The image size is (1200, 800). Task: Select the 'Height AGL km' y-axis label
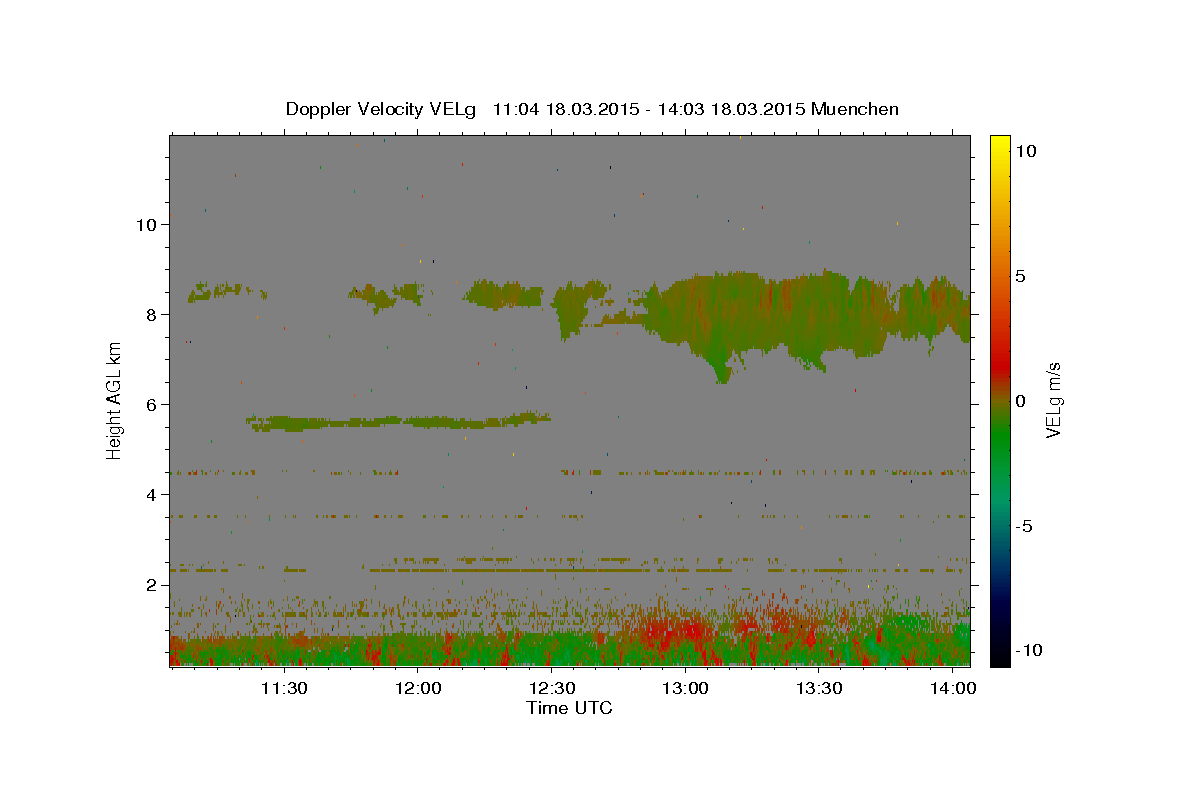point(114,400)
